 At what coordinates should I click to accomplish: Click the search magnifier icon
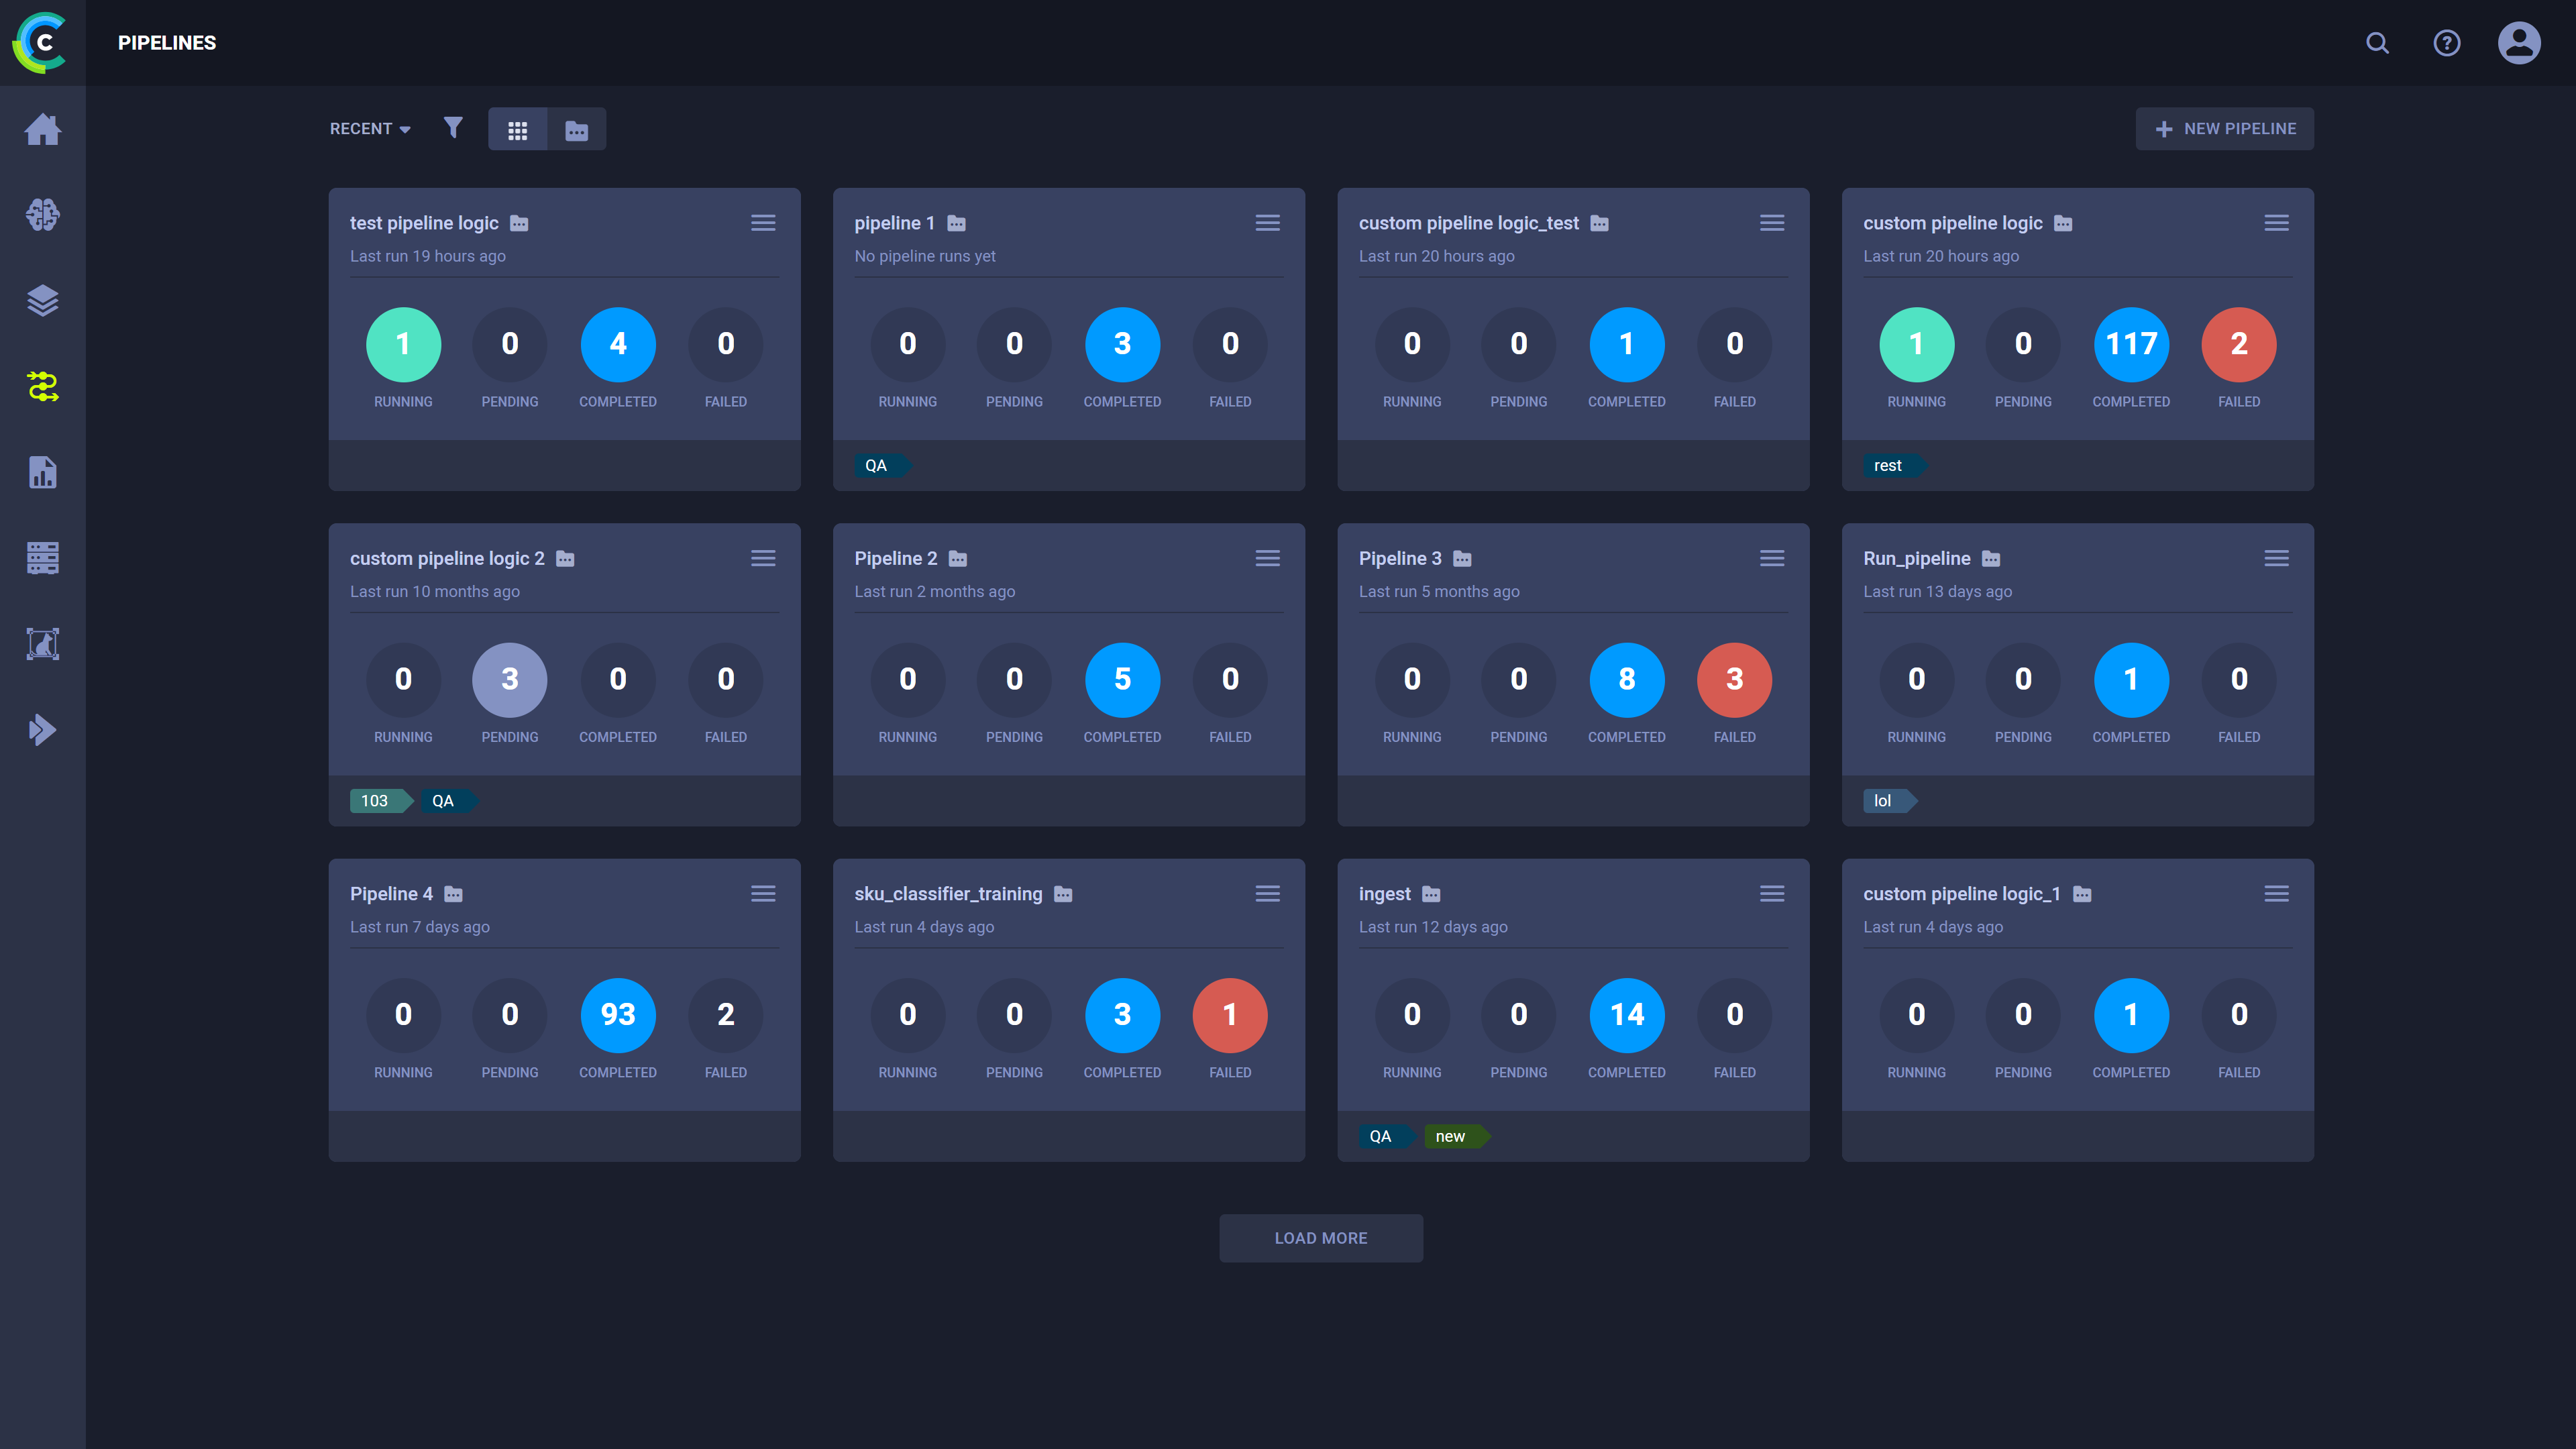tap(2377, 43)
